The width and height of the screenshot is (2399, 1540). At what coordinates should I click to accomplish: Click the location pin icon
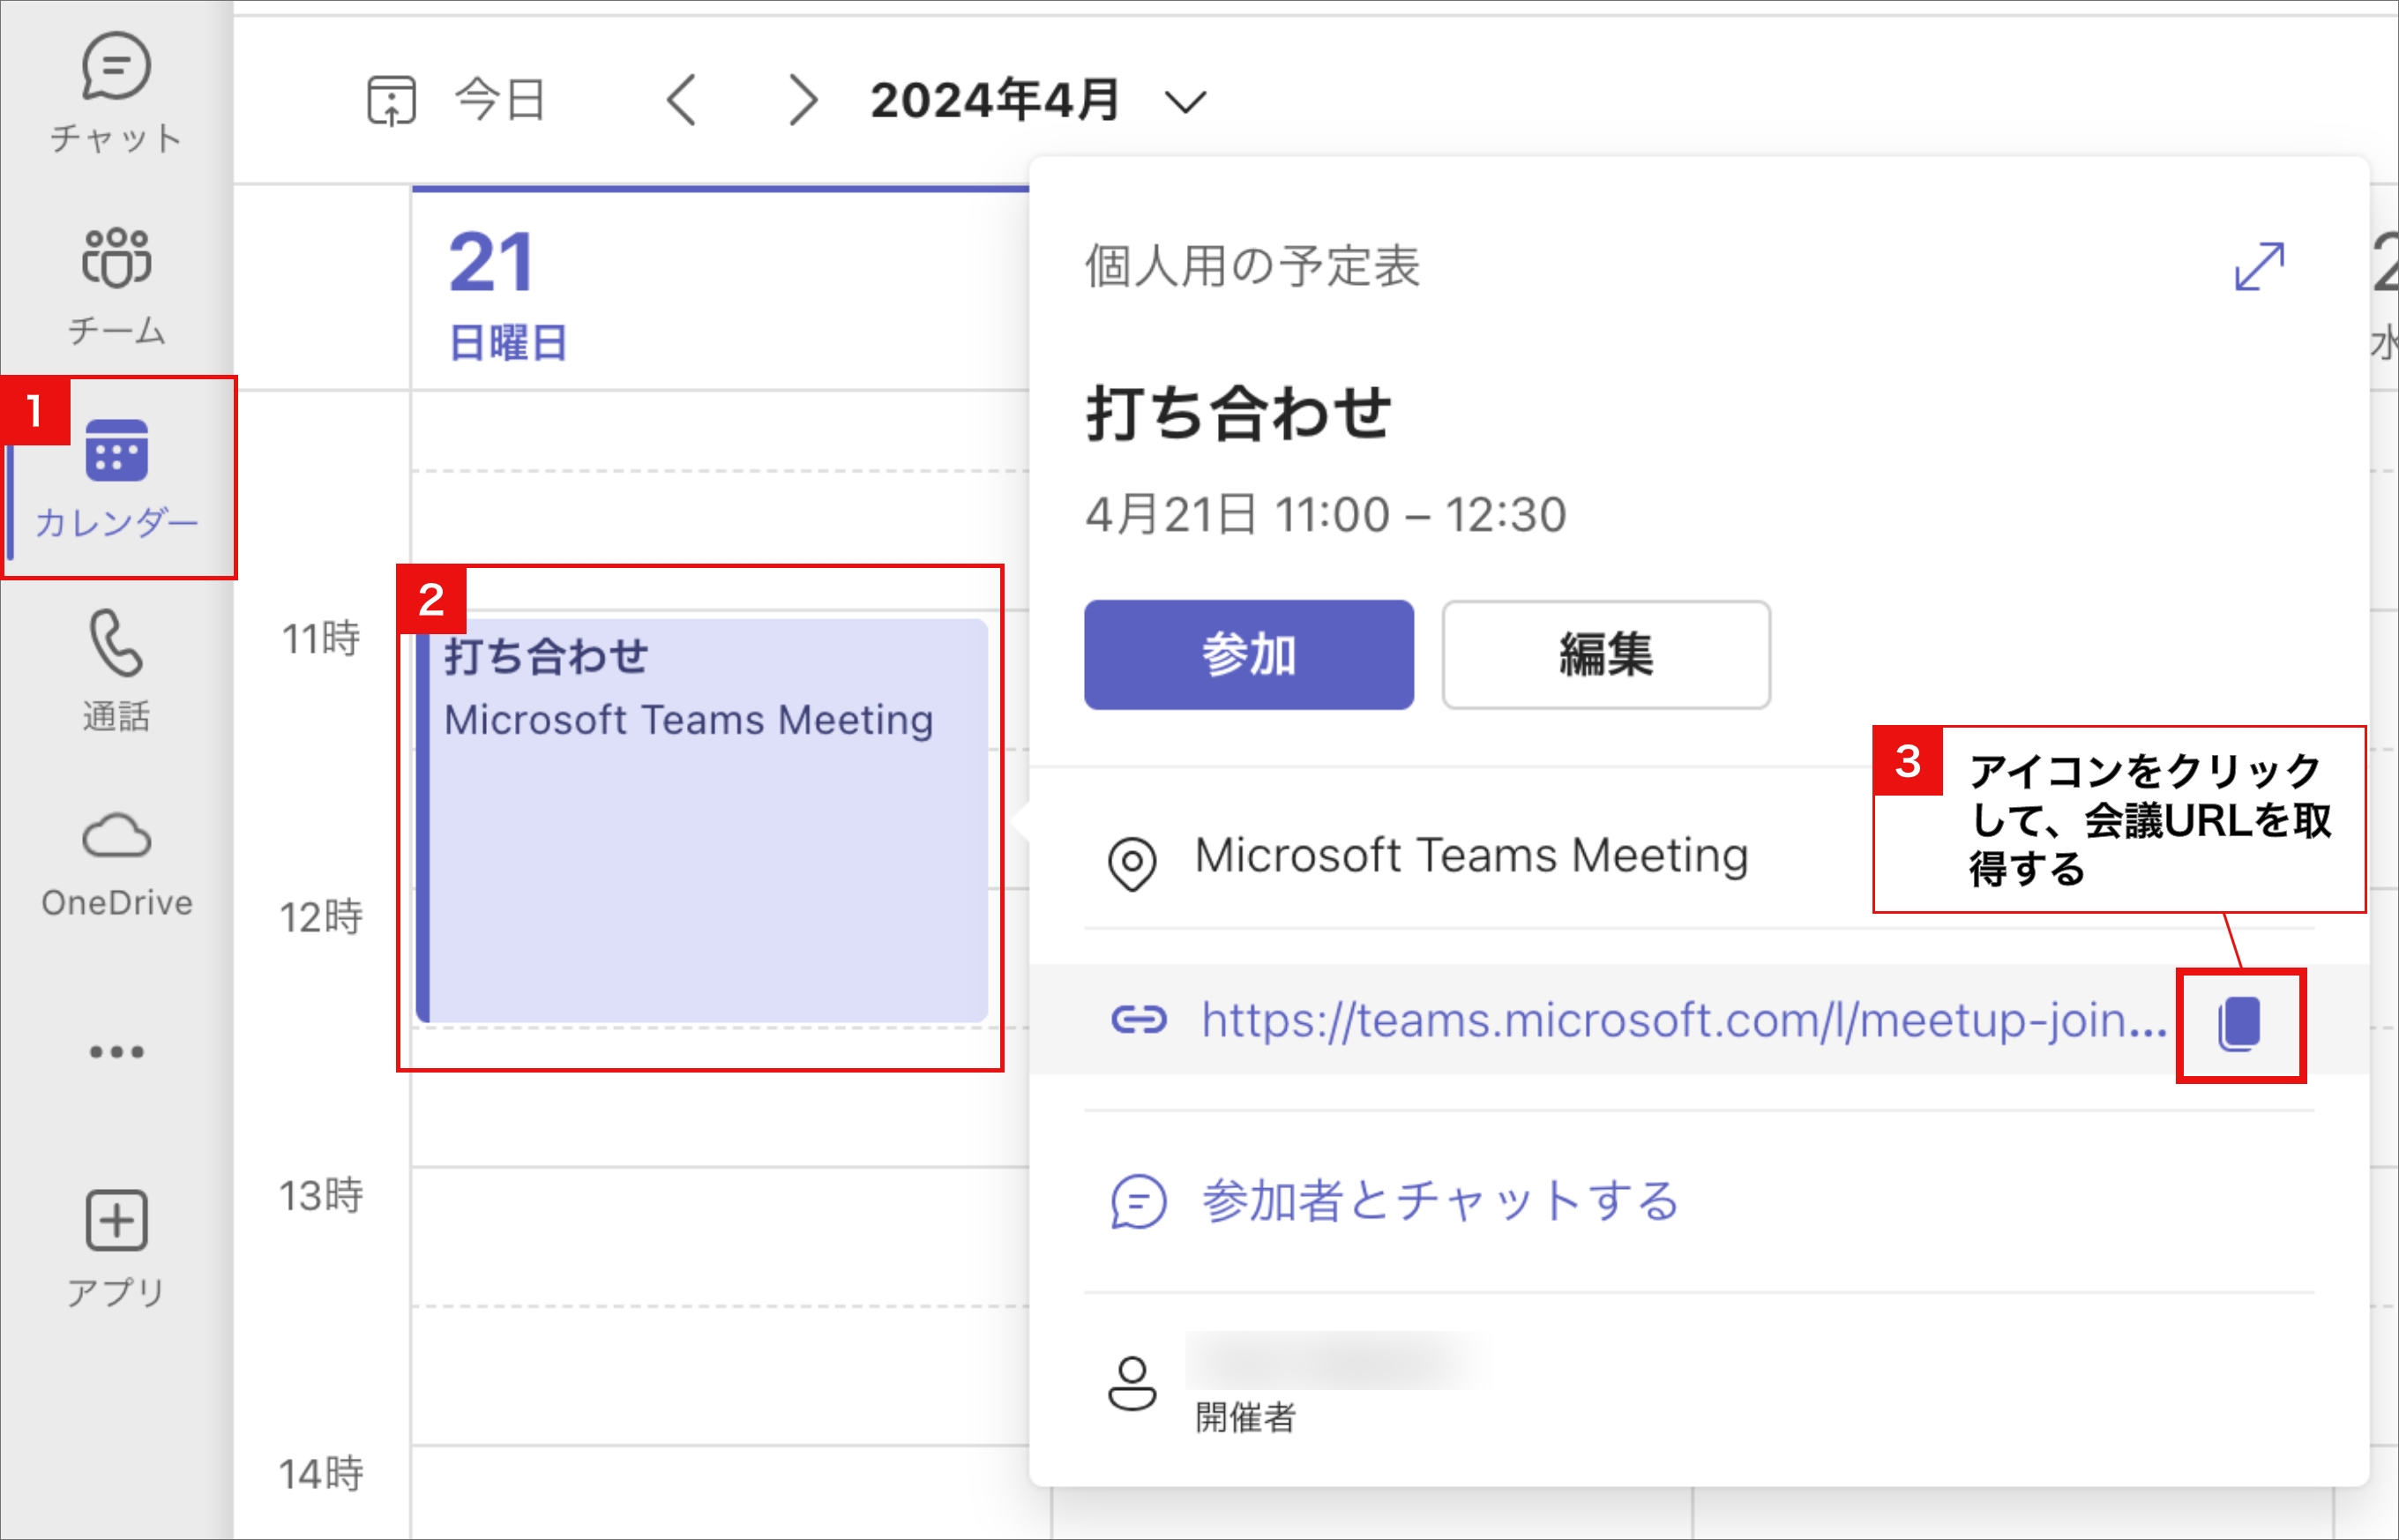pos(1132,863)
